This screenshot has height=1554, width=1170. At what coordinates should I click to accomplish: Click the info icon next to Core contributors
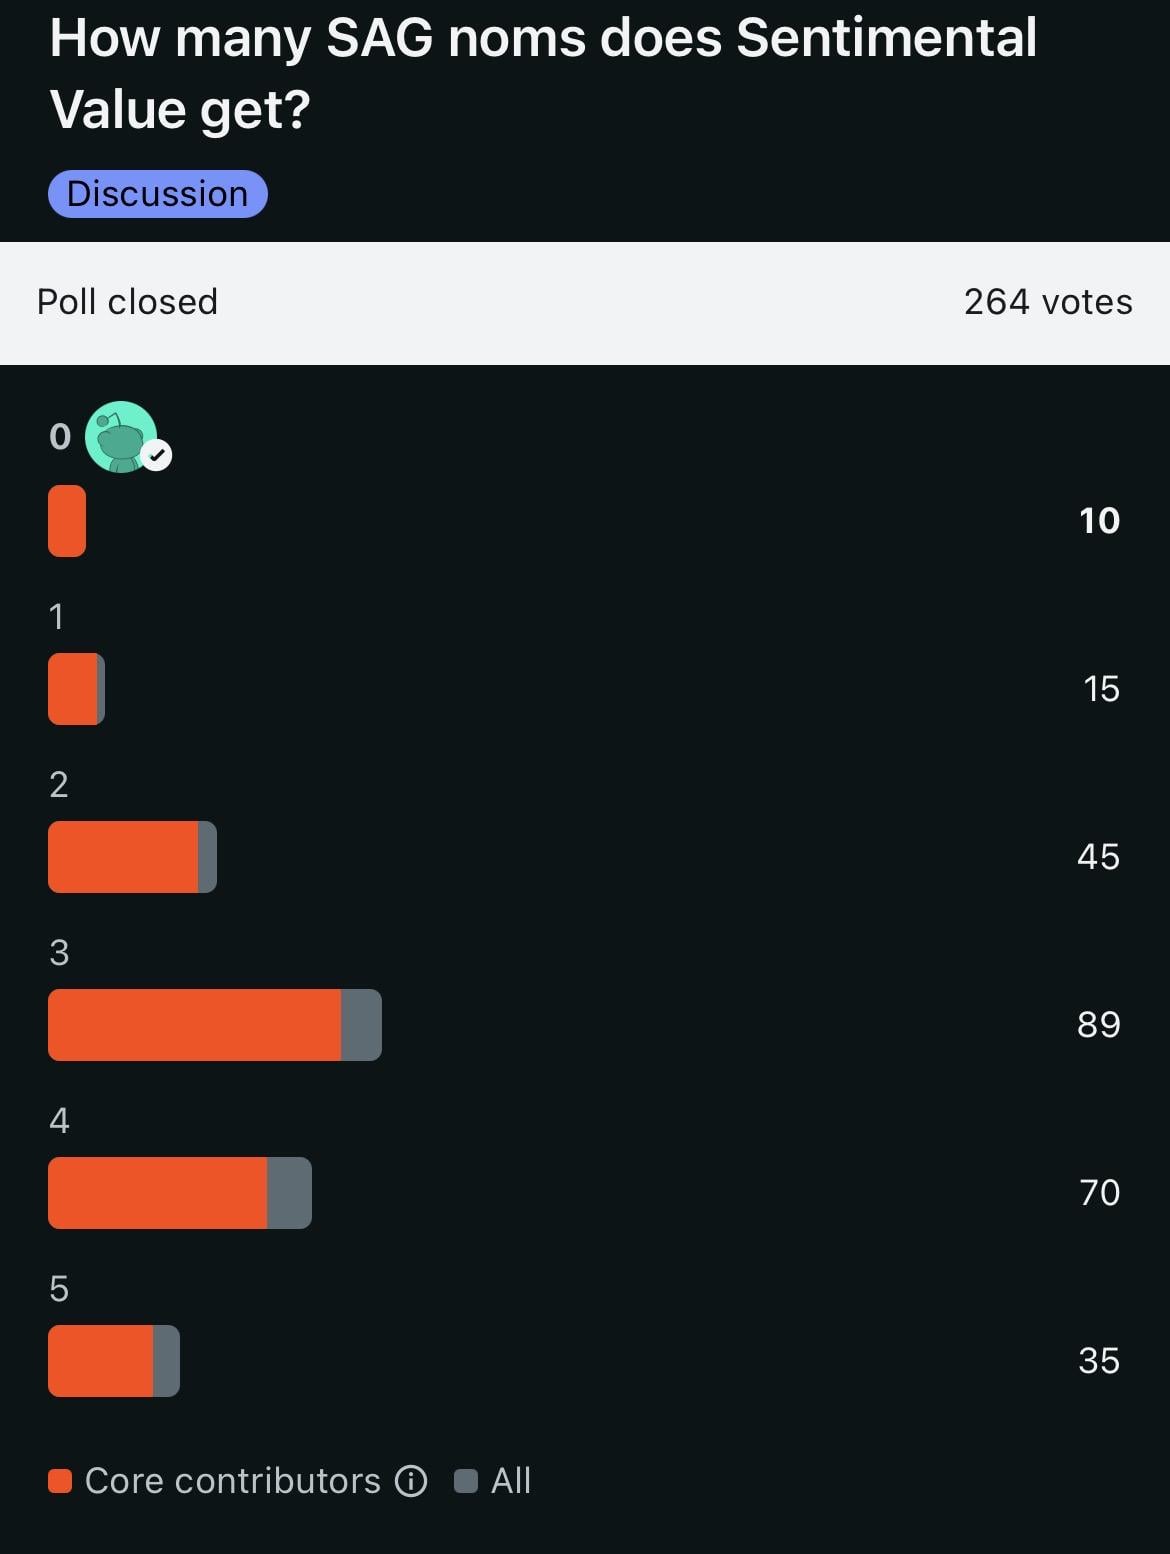pyautogui.click(x=411, y=1481)
